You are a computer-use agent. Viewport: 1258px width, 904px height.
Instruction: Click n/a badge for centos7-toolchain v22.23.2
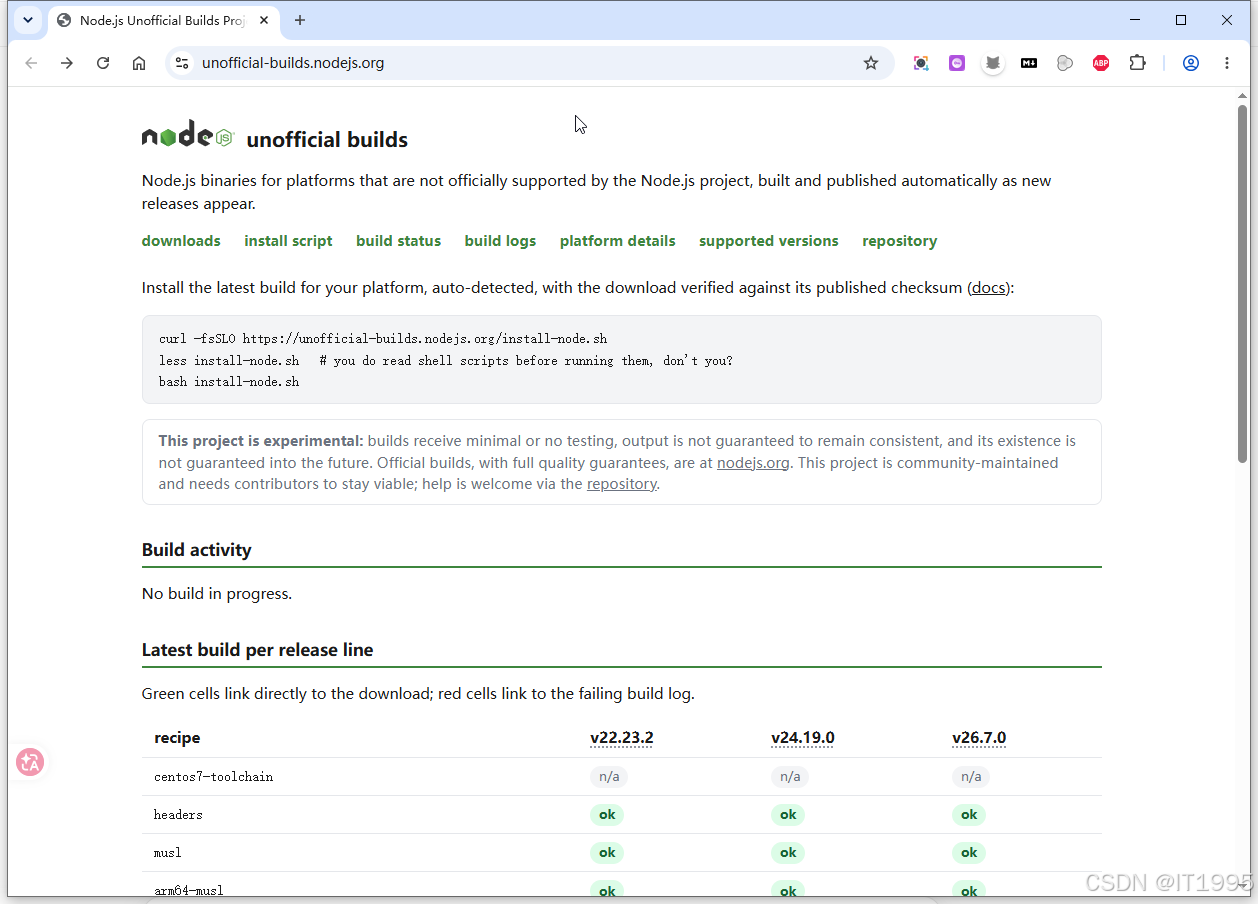pos(609,776)
